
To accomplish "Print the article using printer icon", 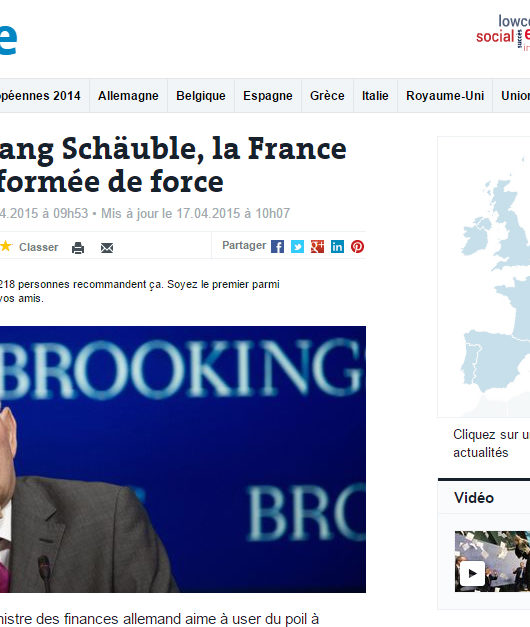I will click(x=78, y=248).
